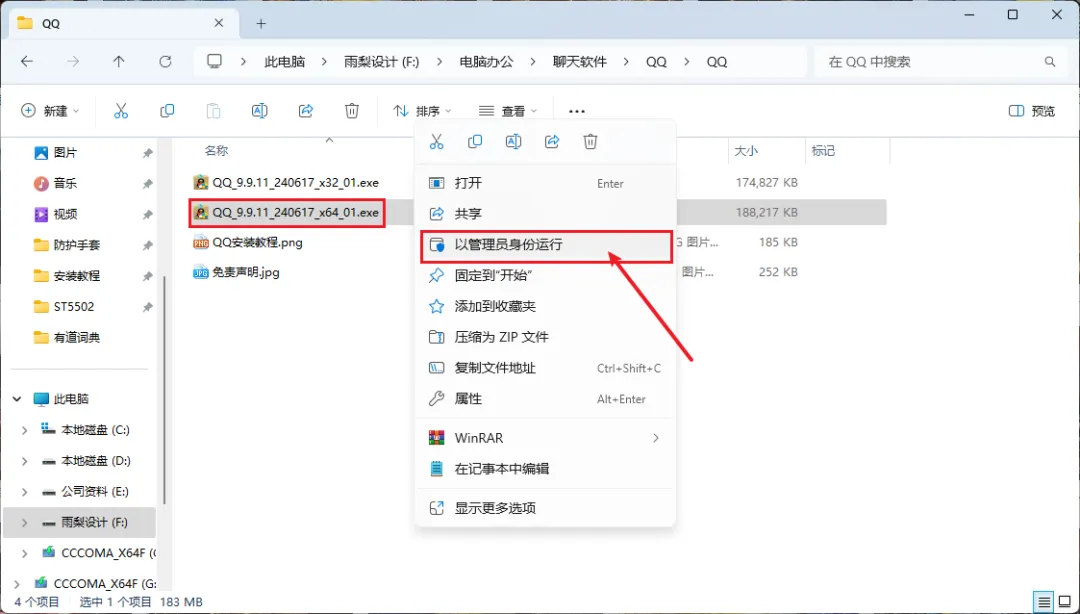
Task: Click 电脑办公 breadcrumb
Action: (x=486, y=62)
